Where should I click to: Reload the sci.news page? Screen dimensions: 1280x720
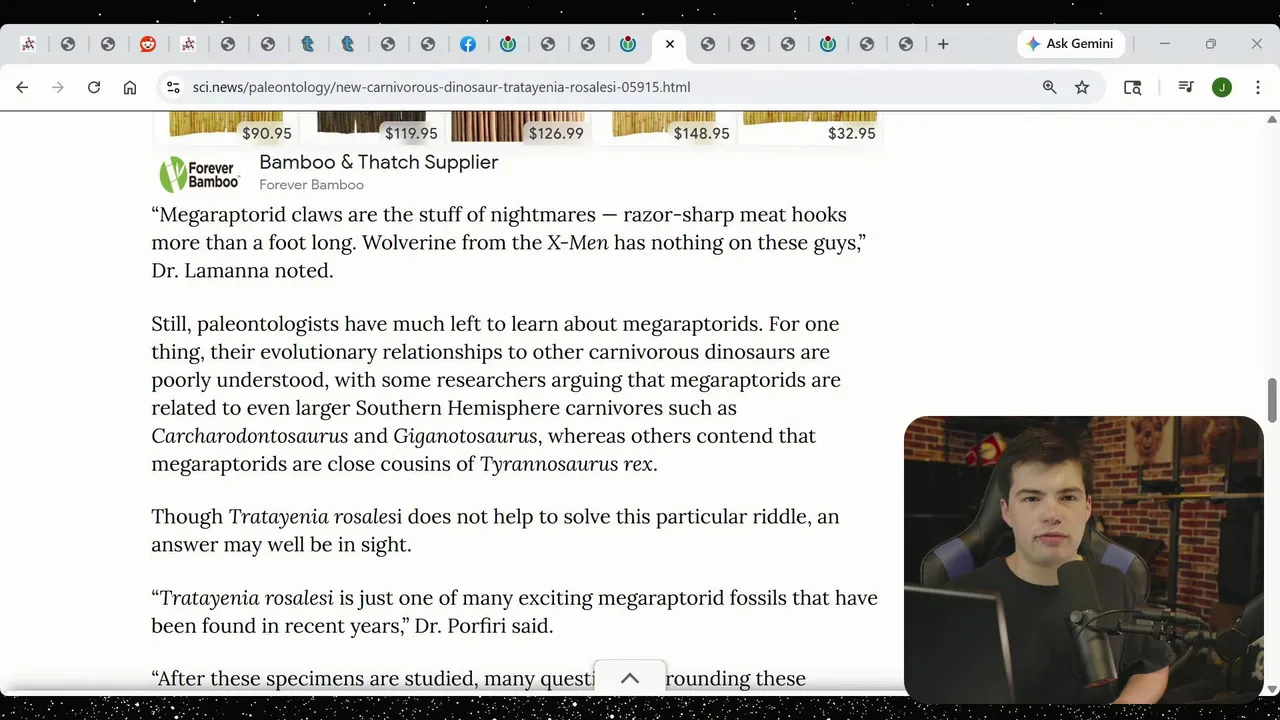[94, 87]
